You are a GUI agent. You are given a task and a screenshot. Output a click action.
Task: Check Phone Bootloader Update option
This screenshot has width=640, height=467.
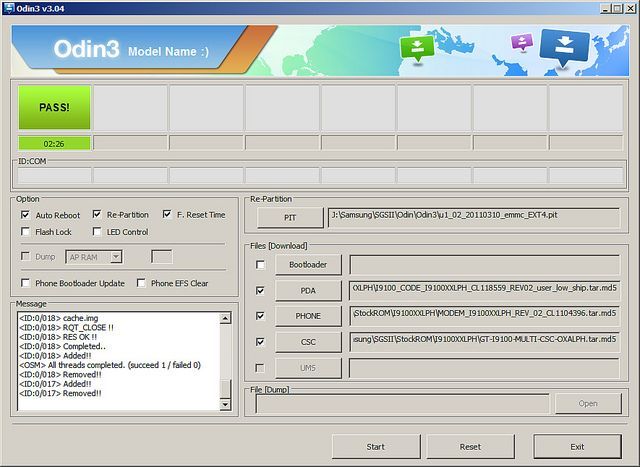point(25,282)
